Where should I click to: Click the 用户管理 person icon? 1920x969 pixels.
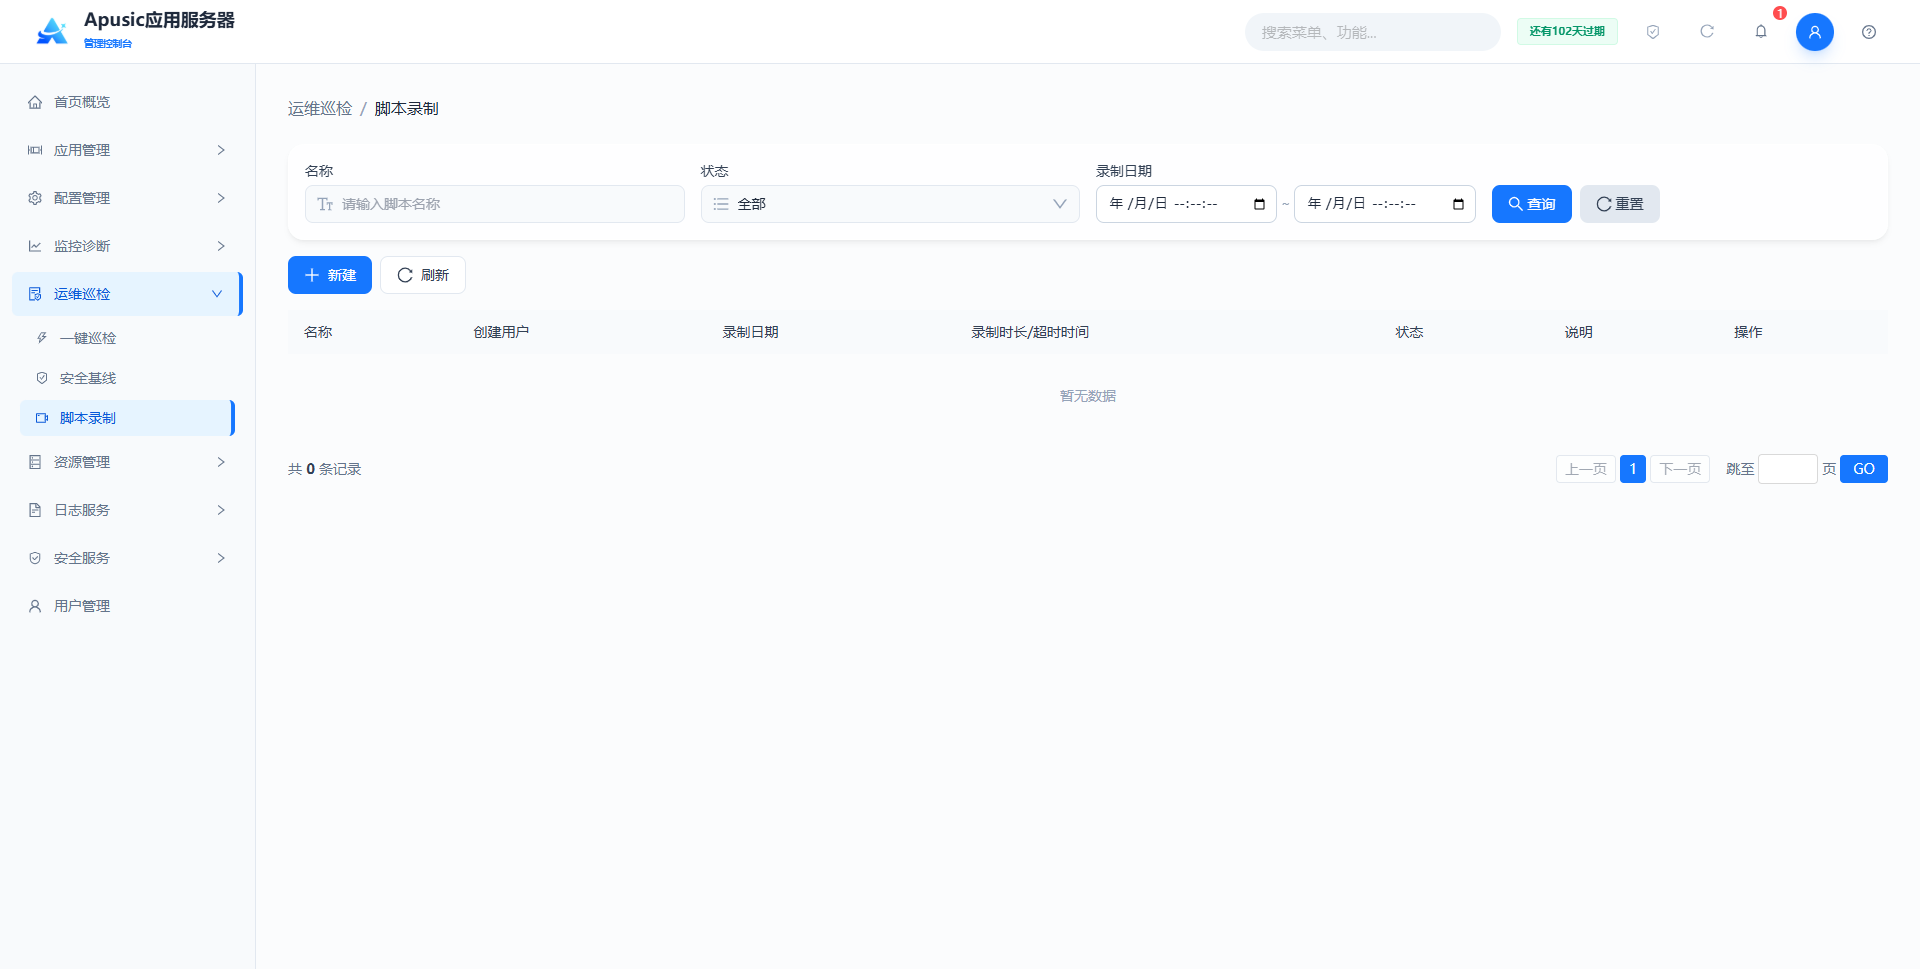pos(35,606)
